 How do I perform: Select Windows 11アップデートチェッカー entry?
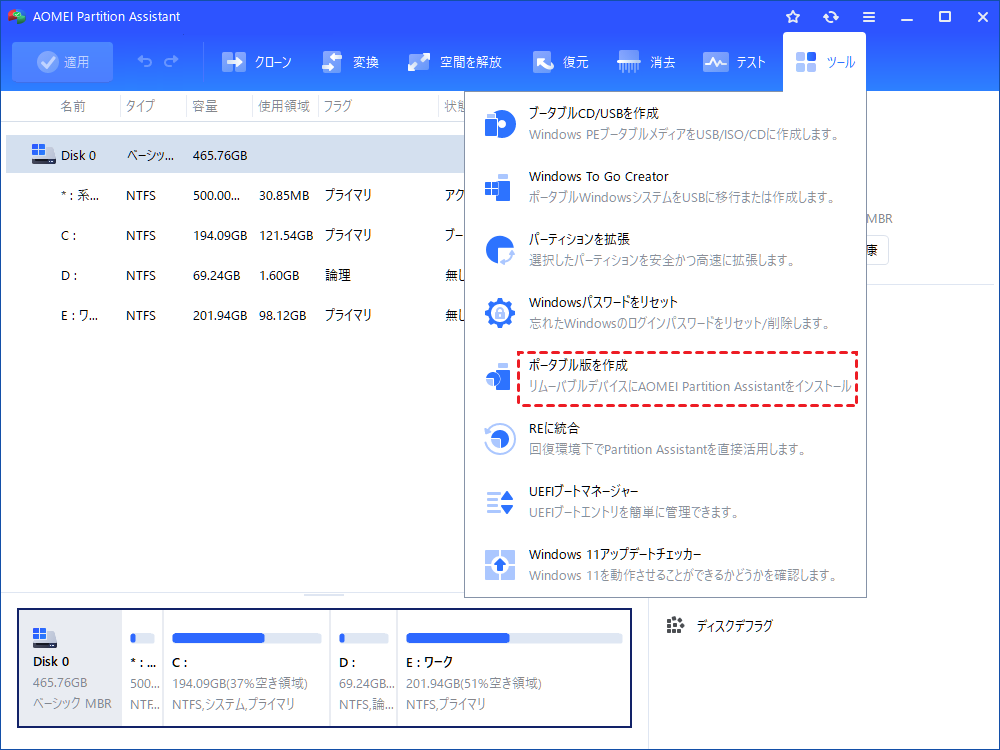pos(665,564)
